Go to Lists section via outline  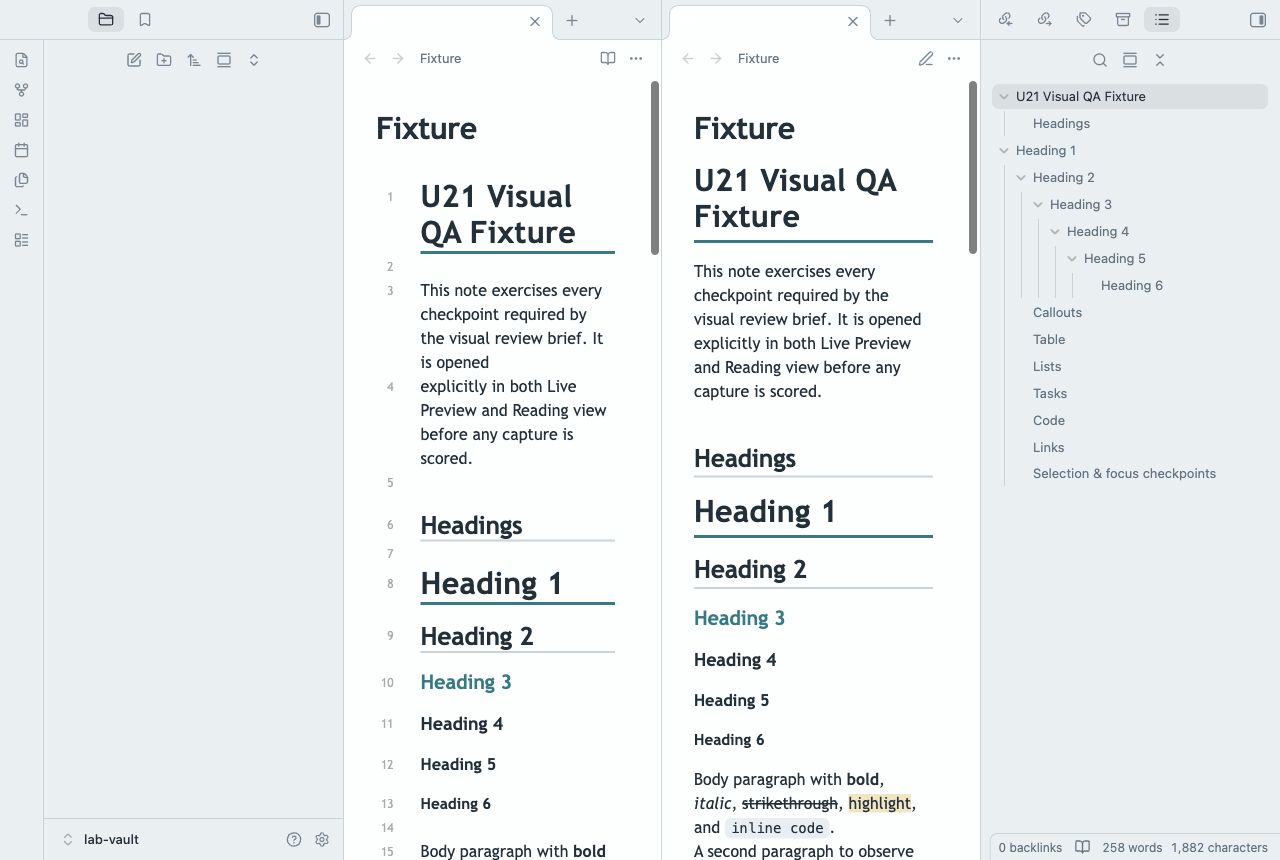click(1047, 366)
